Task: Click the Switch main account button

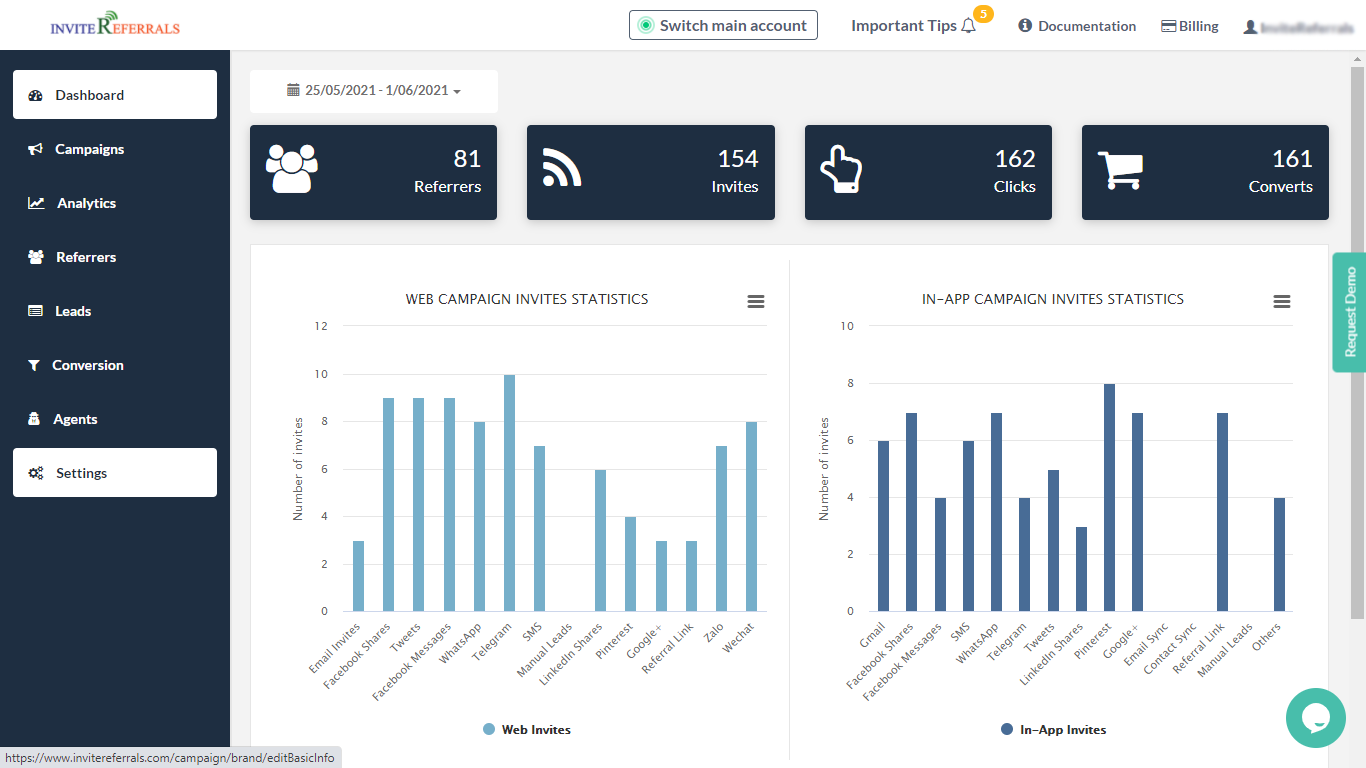Action: tap(723, 26)
